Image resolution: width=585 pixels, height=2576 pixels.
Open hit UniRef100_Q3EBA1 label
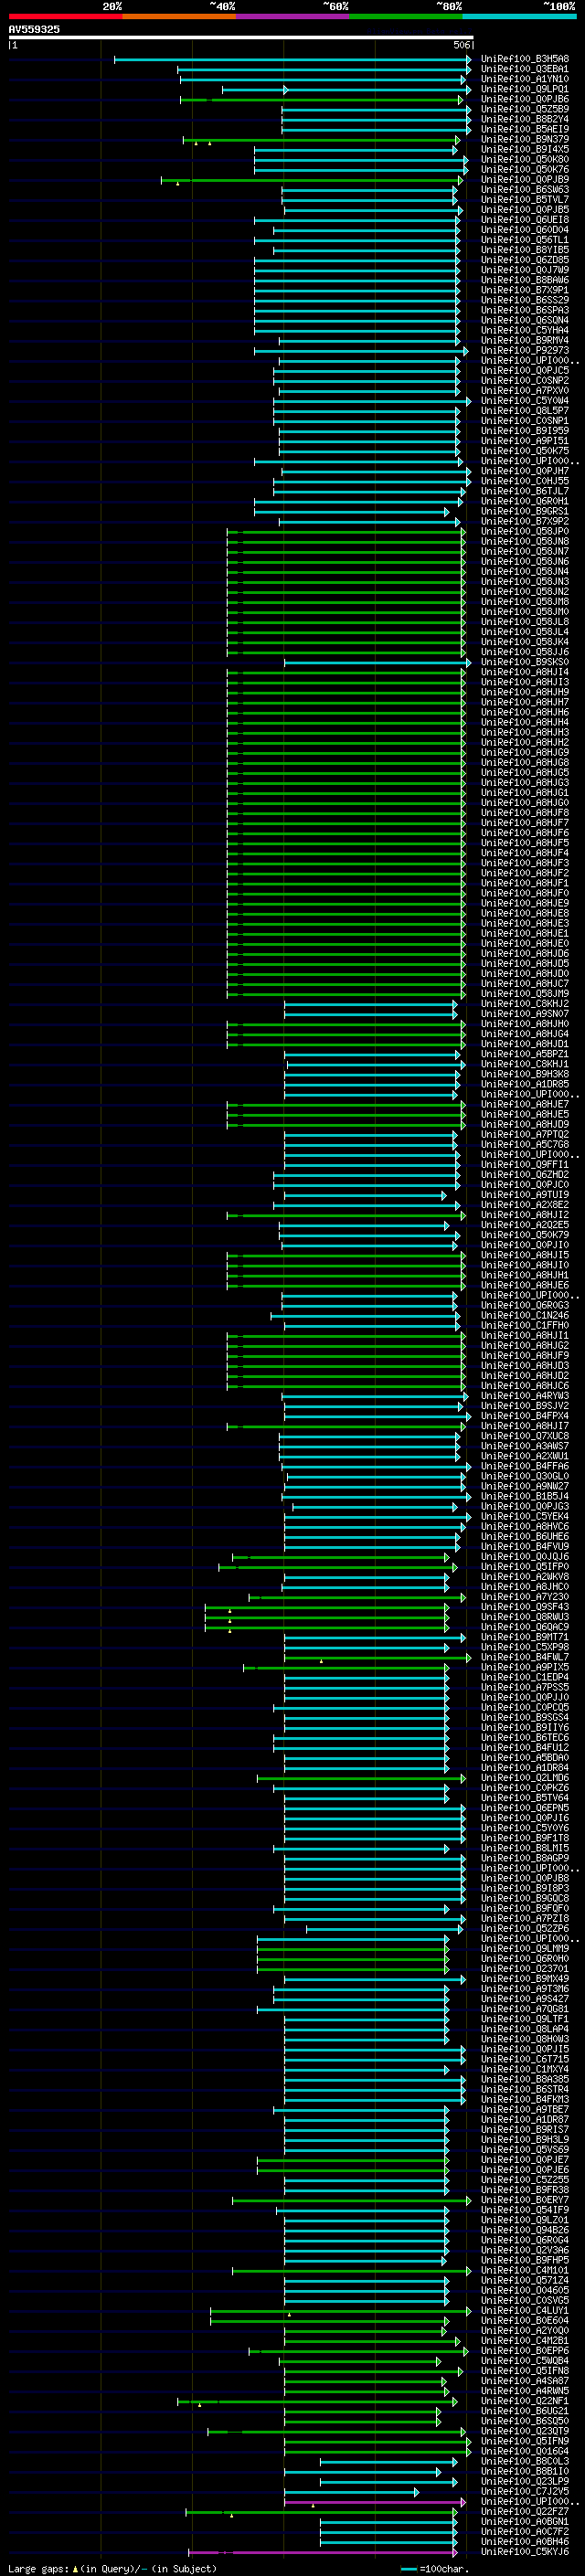click(525, 69)
